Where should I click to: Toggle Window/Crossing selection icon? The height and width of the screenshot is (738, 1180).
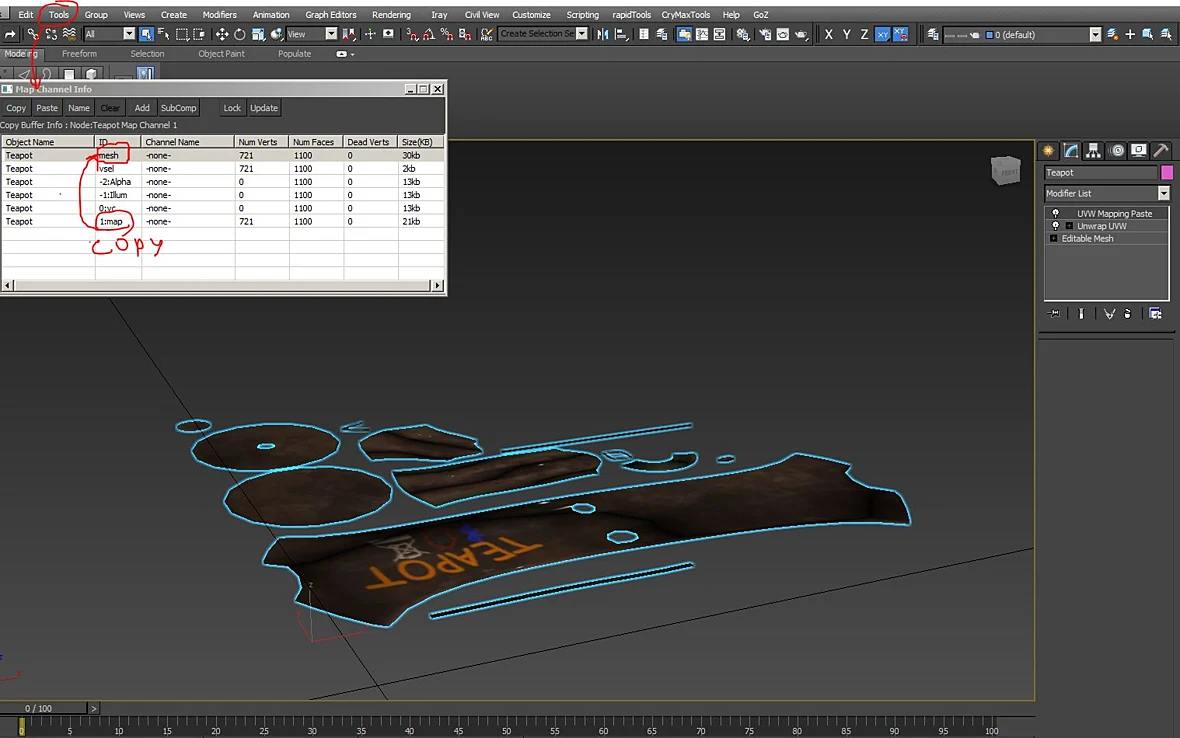point(199,35)
